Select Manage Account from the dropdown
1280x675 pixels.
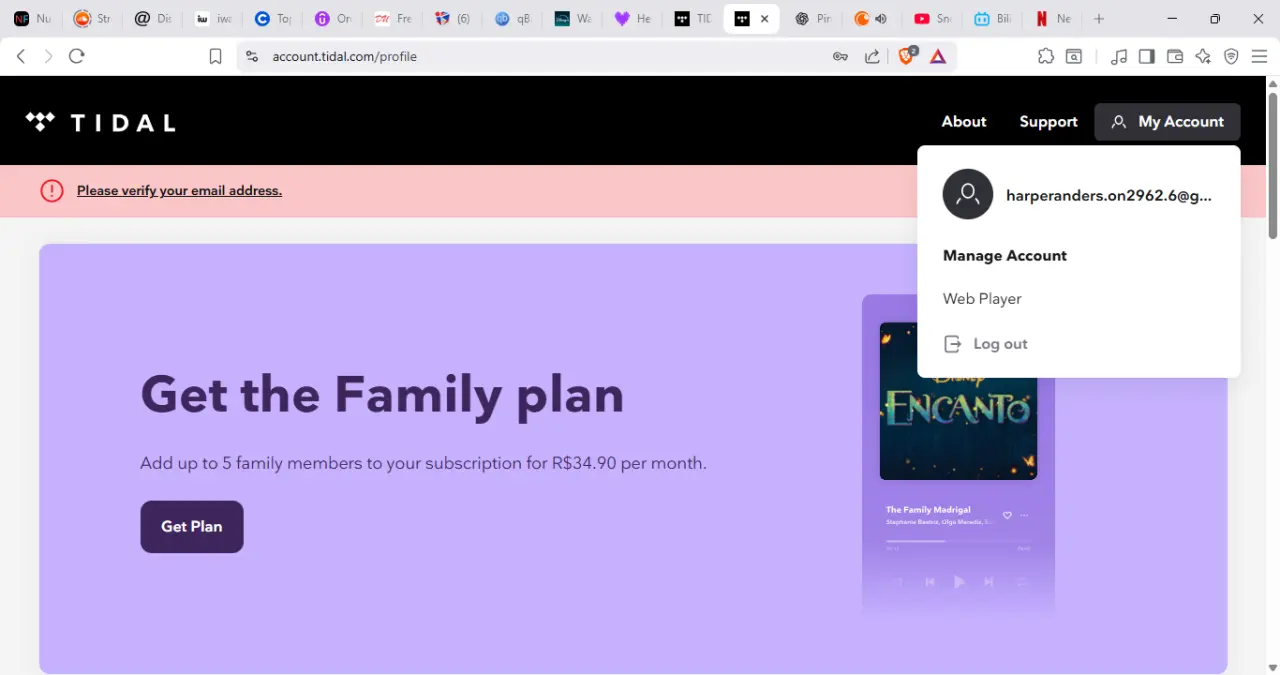pos(1005,256)
